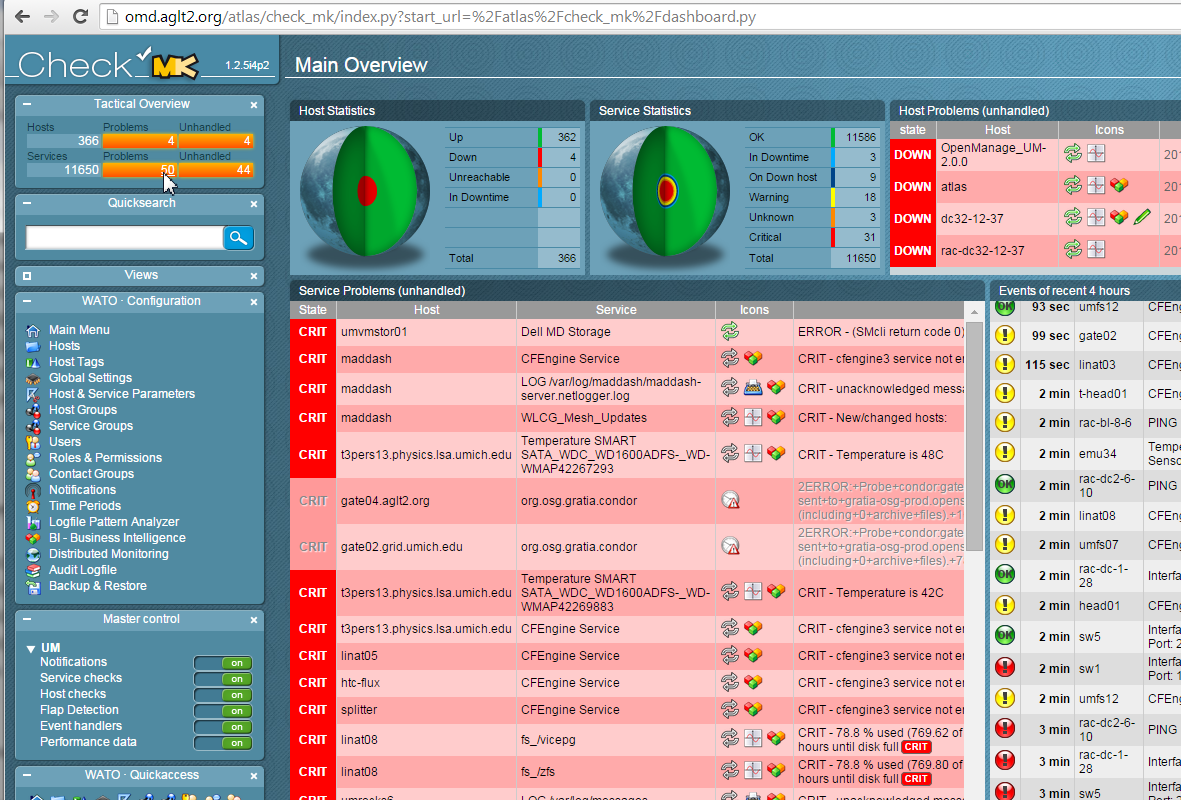Screen dimensions: 1181x800
Task: Minimize the Quicksearch snapin
Action: pyautogui.click(x=27, y=203)
